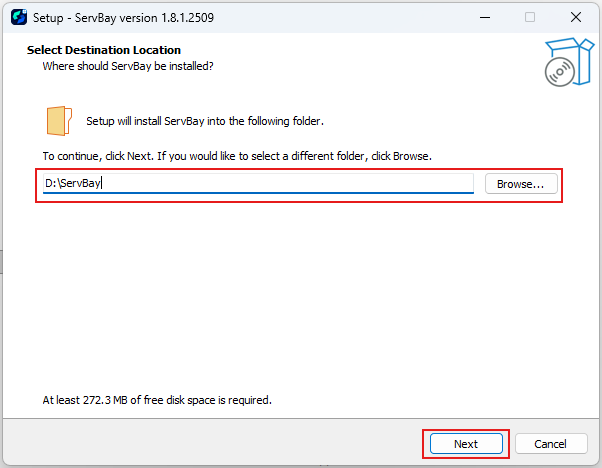Minimize the ServBay Setup window
The width and height of the screenshot is (602, 468).
(483, 17)
